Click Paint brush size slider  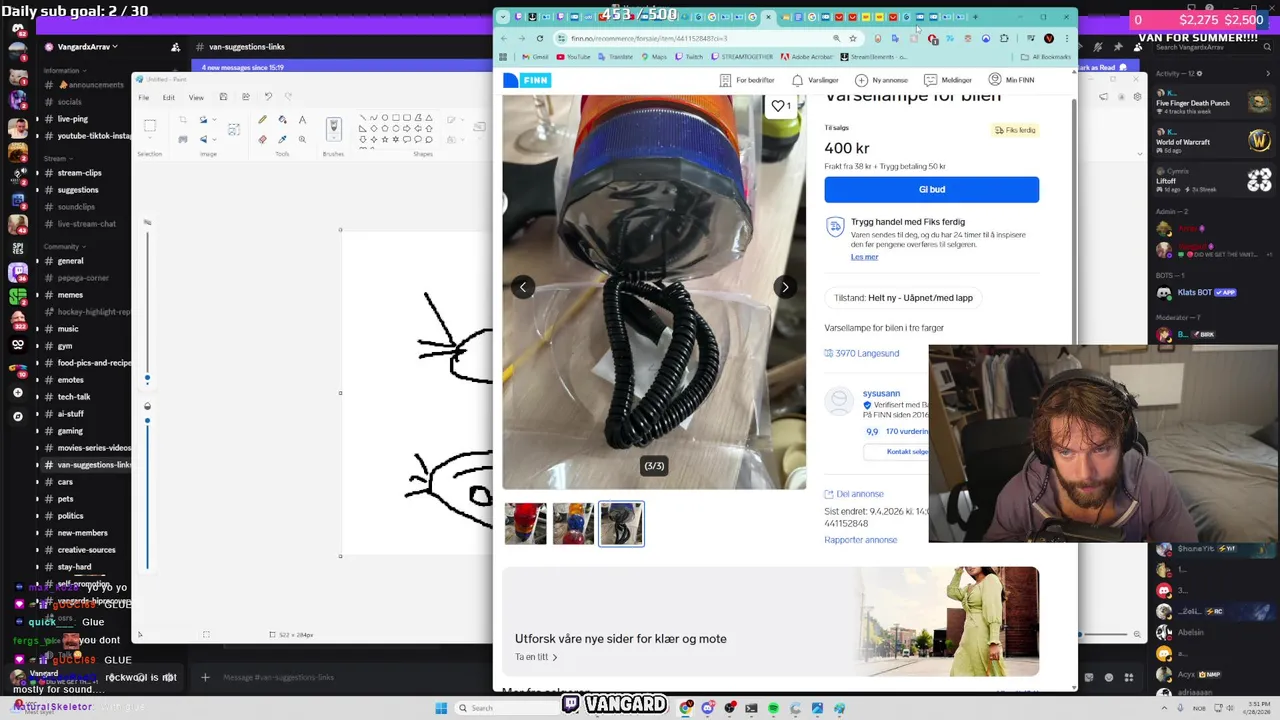pyautogui.click(x=148, y=306)
